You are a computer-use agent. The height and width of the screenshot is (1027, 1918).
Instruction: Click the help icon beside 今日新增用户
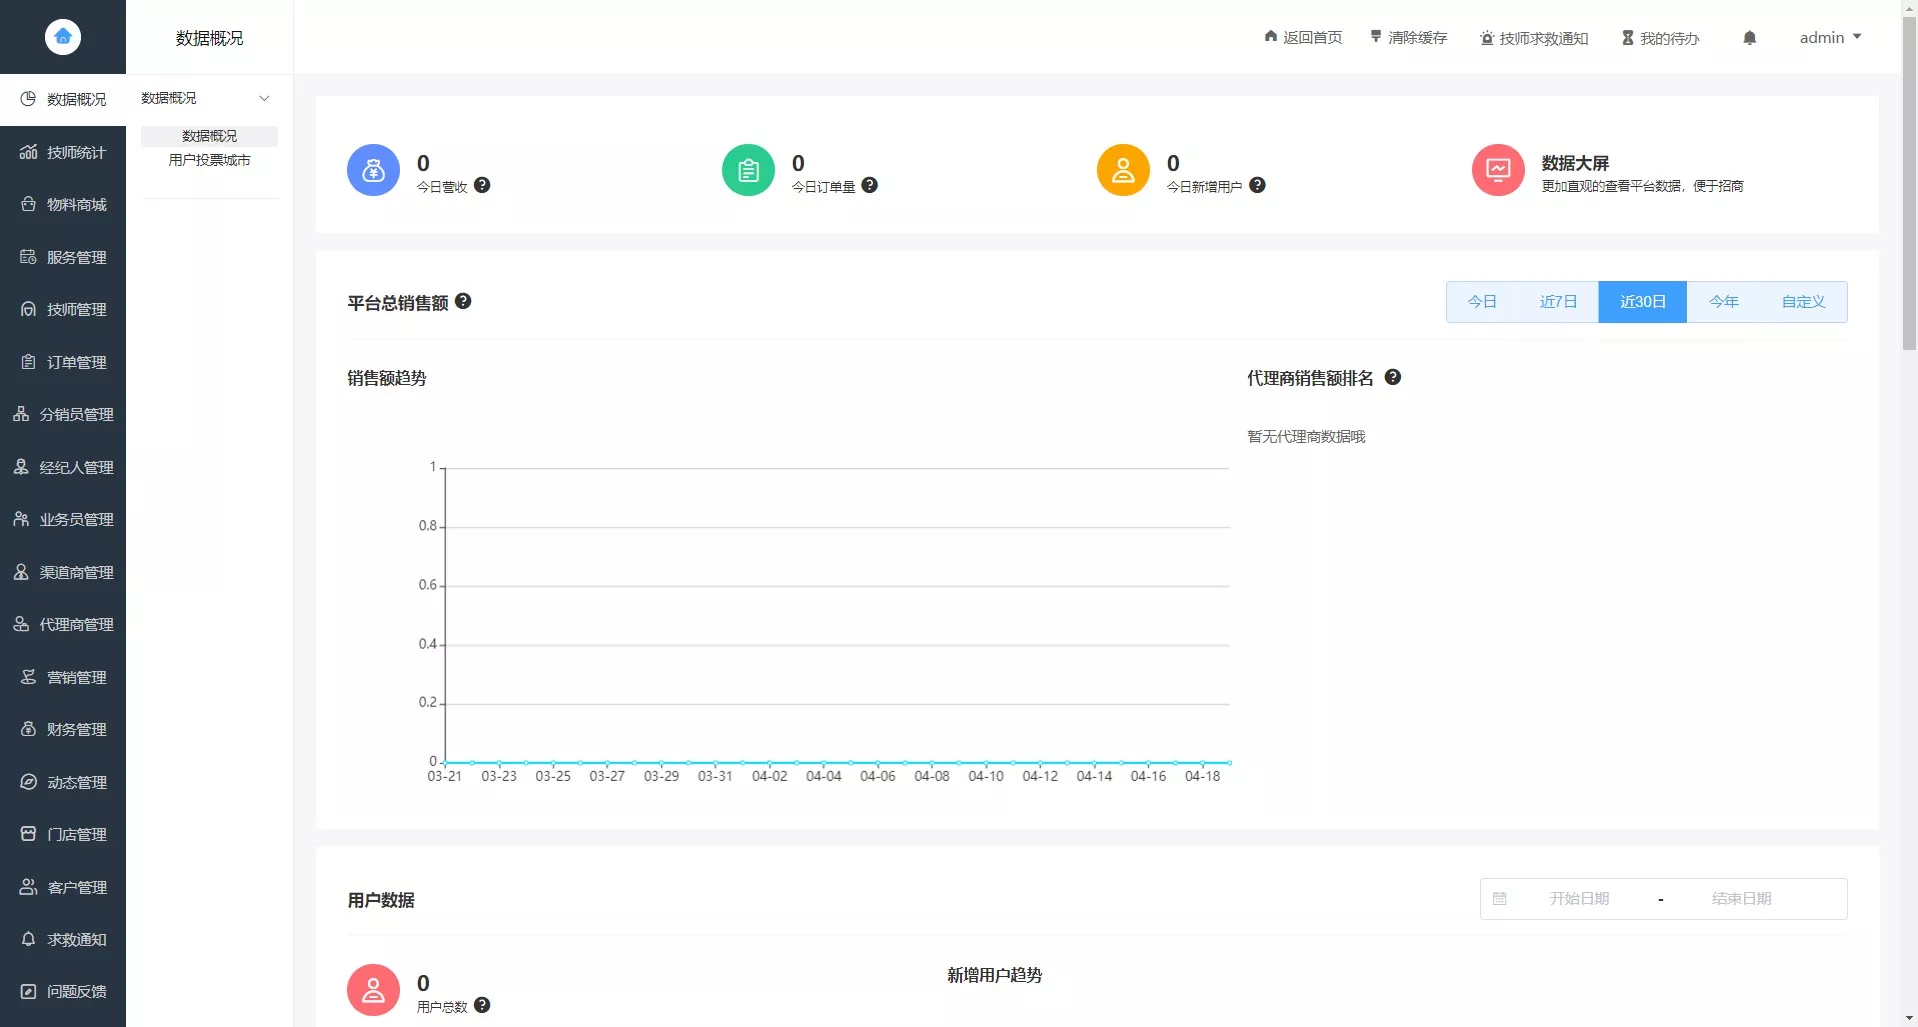pos(1257,185)
